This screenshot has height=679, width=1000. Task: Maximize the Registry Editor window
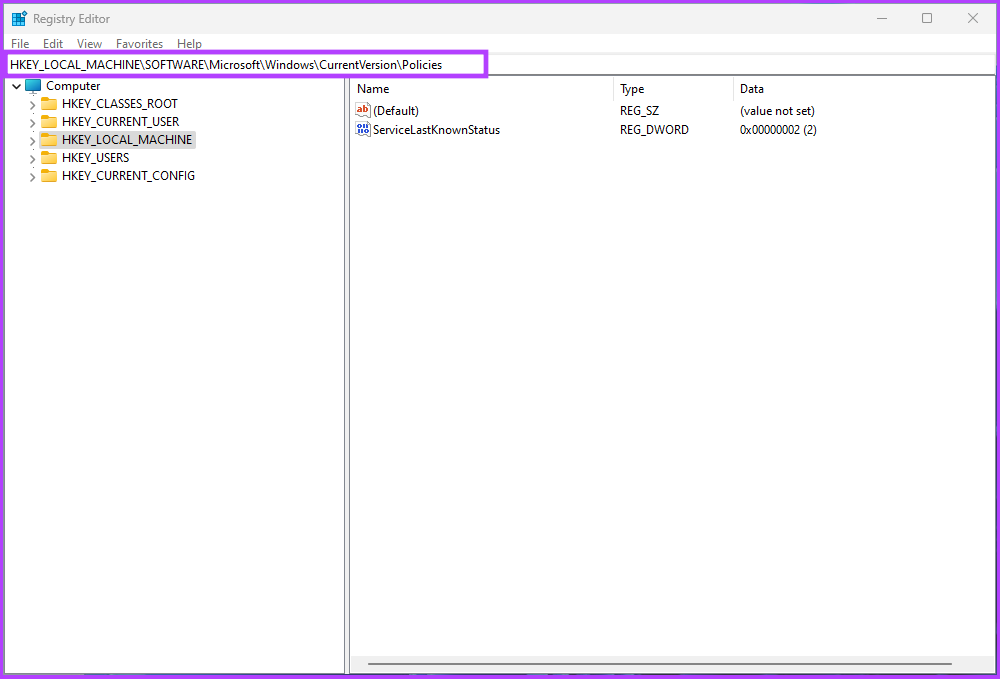927,18
